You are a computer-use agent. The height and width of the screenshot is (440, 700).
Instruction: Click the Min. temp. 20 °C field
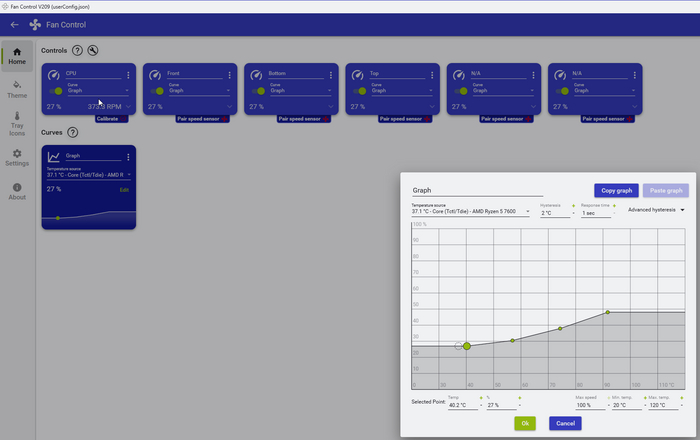(627, 405)
